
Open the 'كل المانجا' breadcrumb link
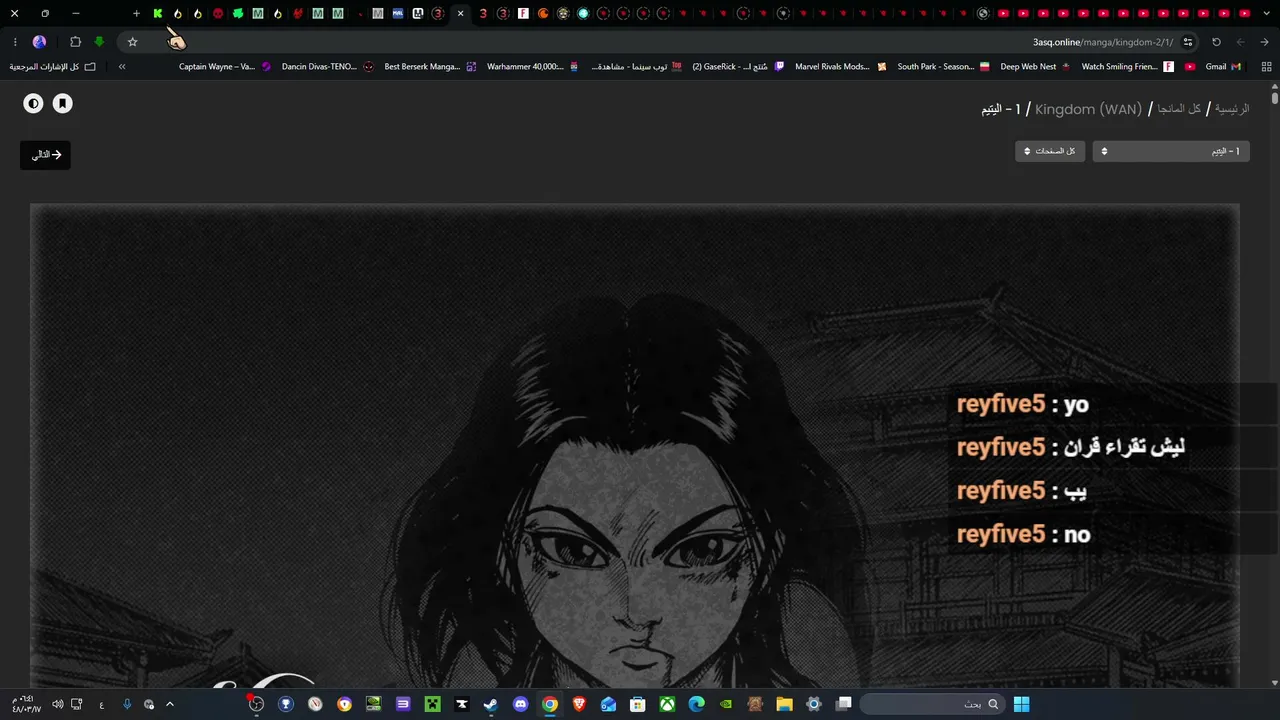[1179, 109]
